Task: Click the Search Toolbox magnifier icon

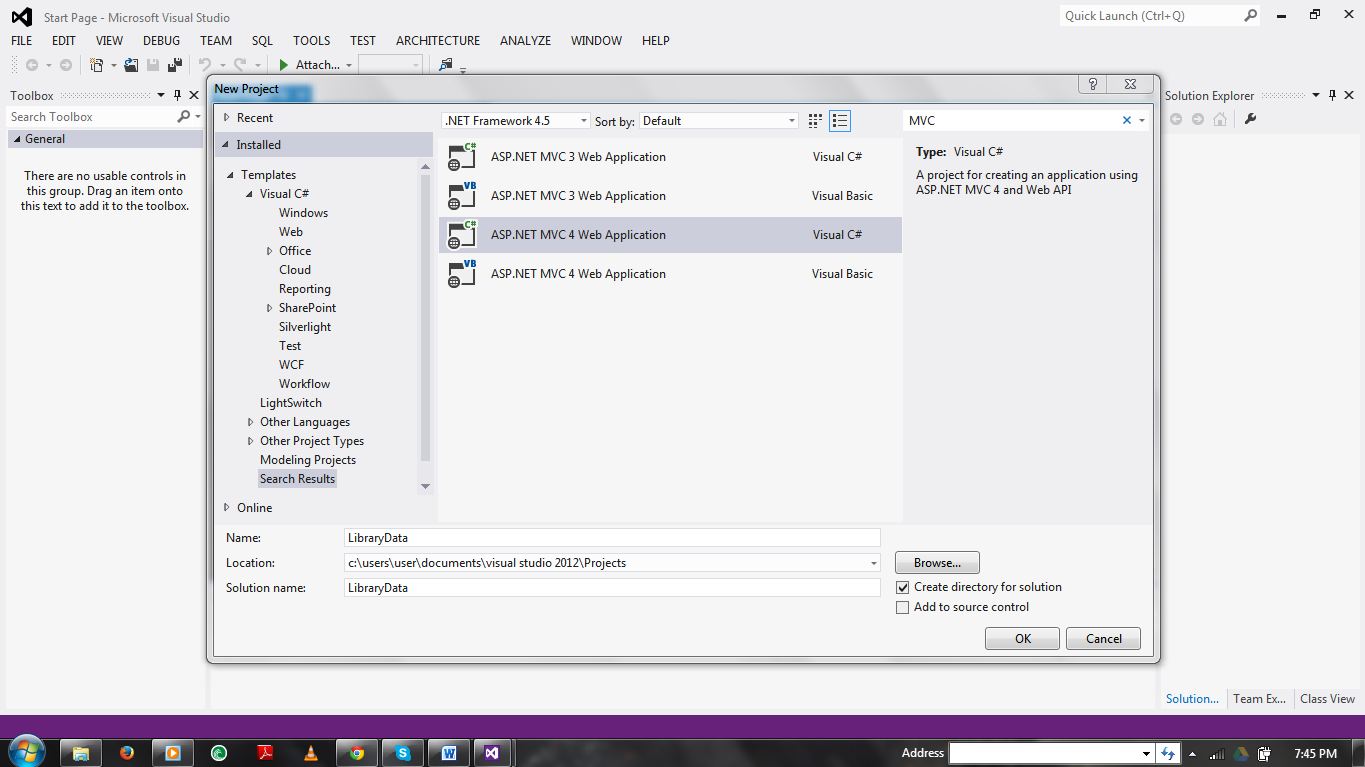Action: pos(183,117)
